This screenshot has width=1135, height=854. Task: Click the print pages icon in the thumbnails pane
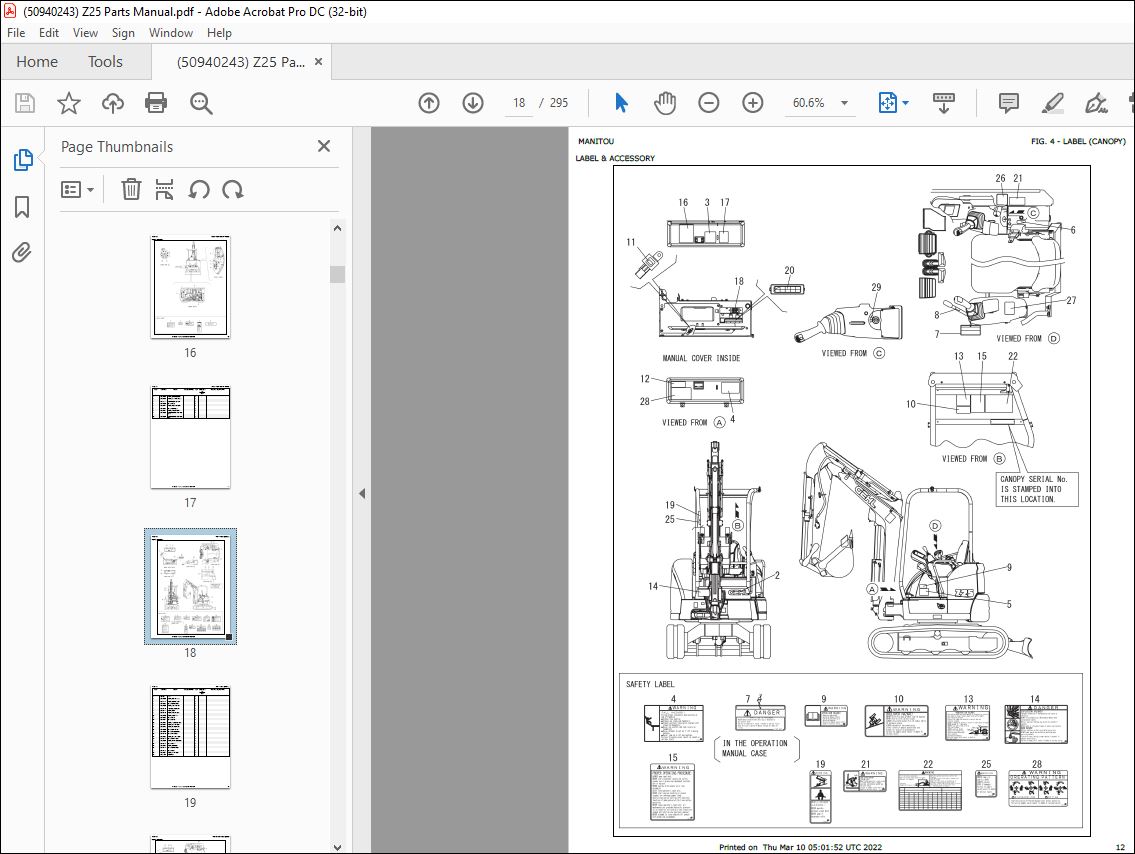click(164, 190)
